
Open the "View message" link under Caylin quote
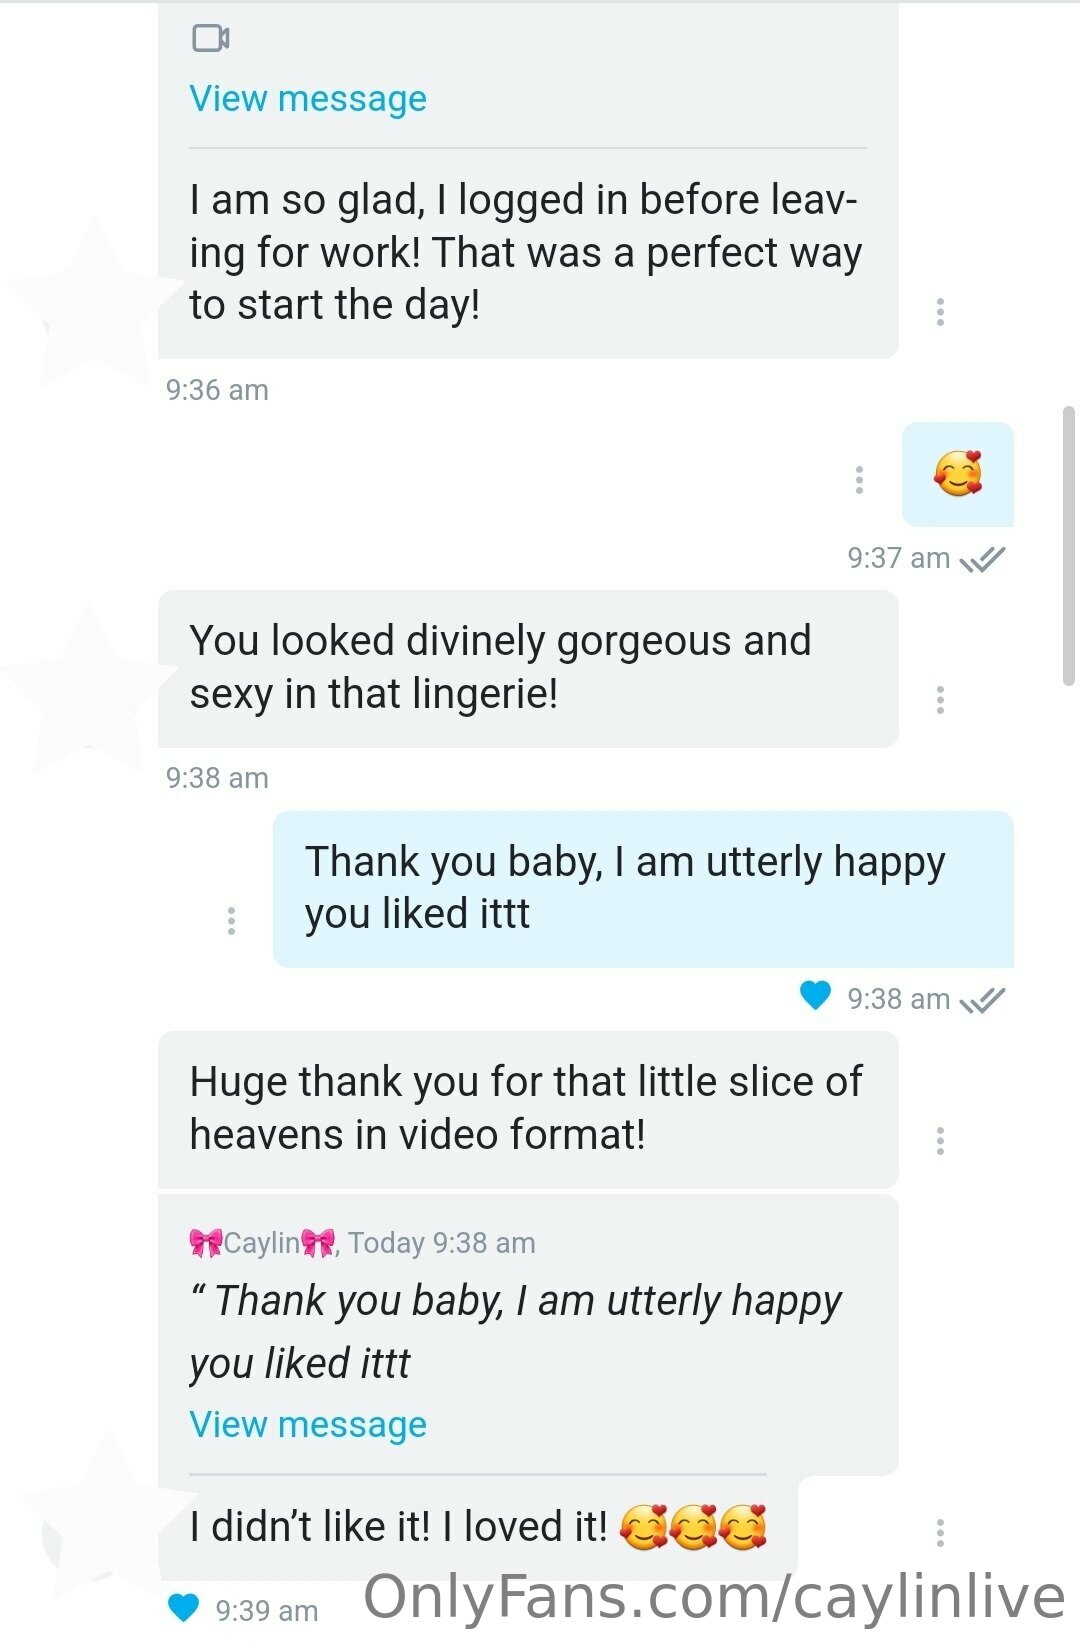point(308,1424)
